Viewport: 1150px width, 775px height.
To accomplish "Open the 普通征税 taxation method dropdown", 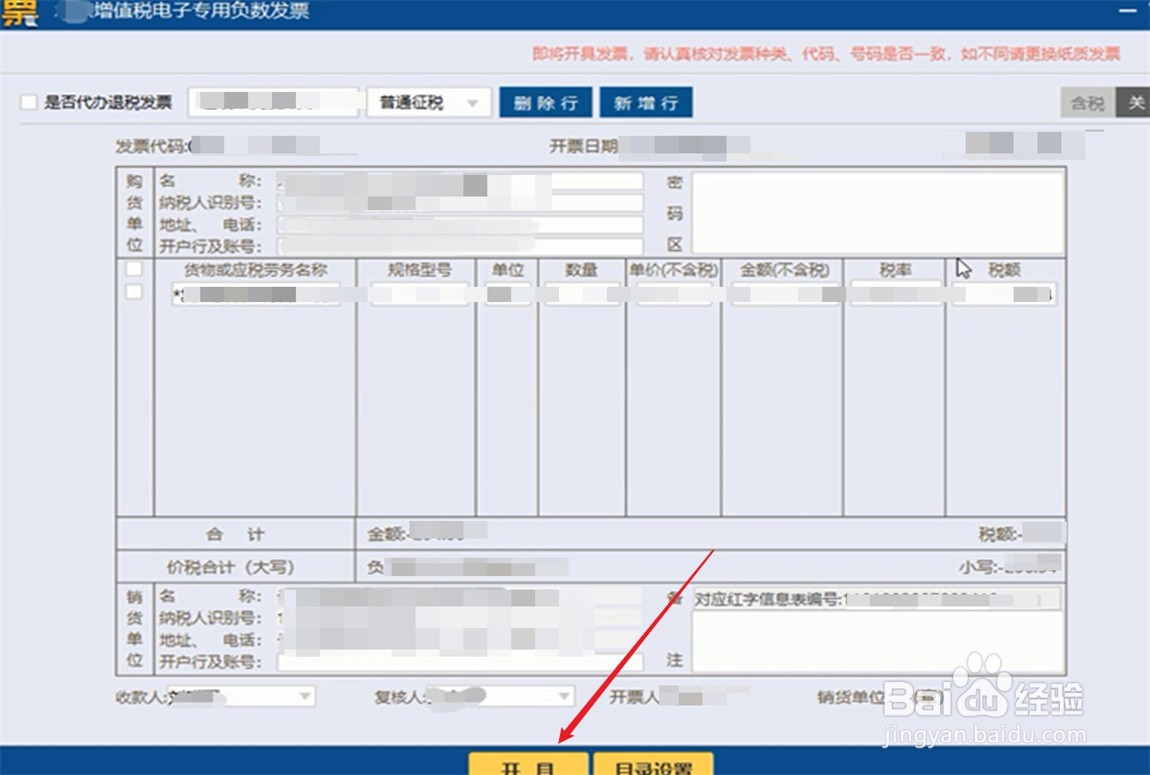I will point(428,101).
